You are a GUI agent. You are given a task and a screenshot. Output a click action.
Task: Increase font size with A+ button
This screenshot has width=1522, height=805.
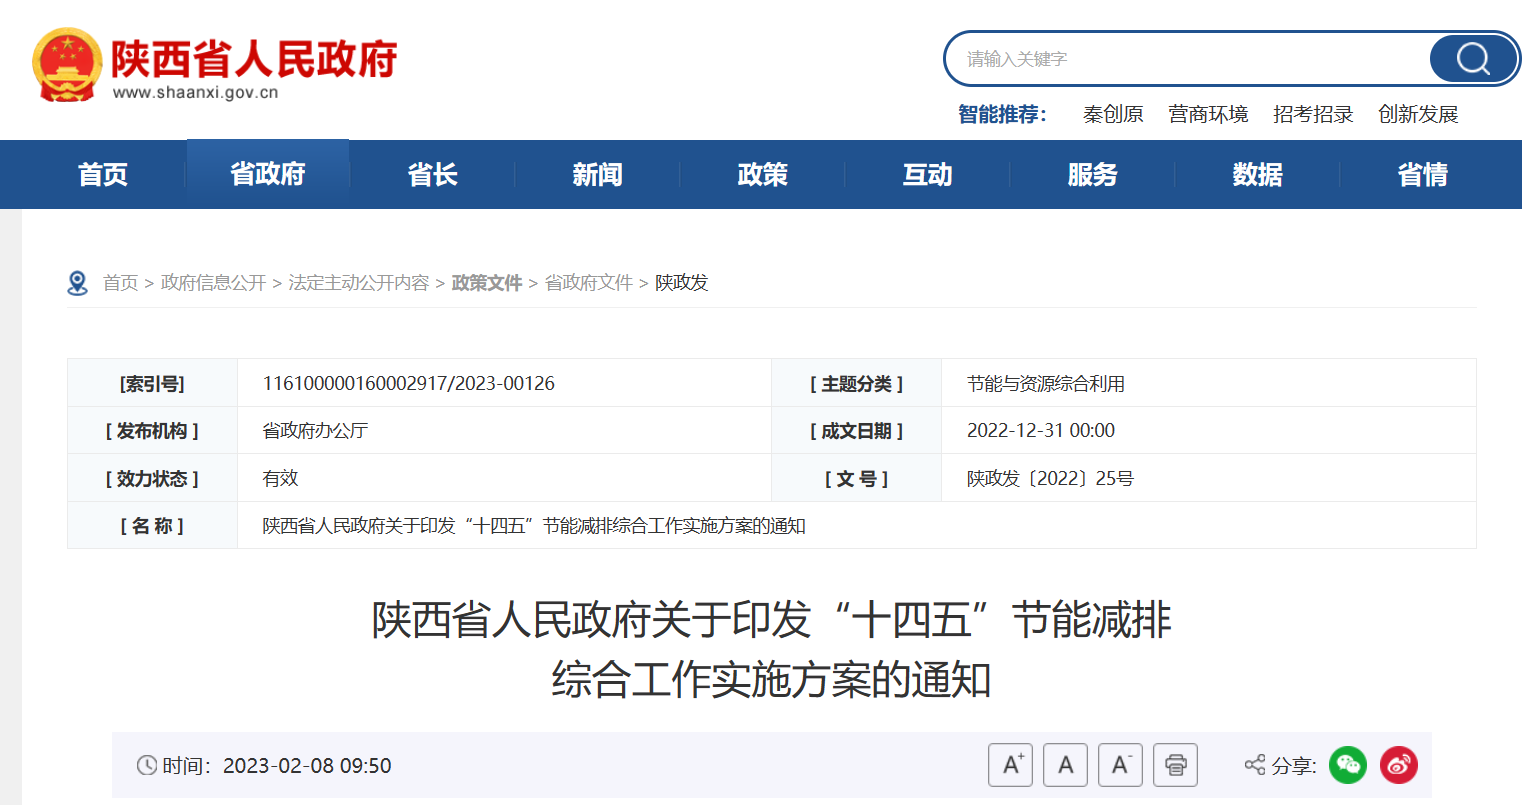pos(1010,765)
